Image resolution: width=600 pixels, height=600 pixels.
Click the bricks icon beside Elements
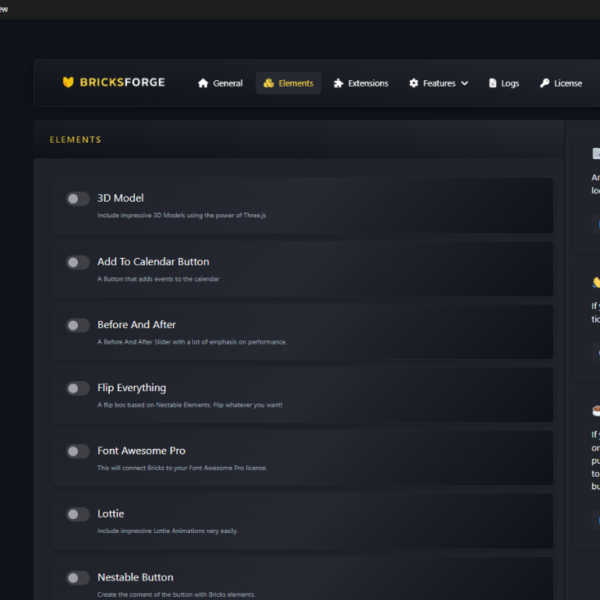269,83
